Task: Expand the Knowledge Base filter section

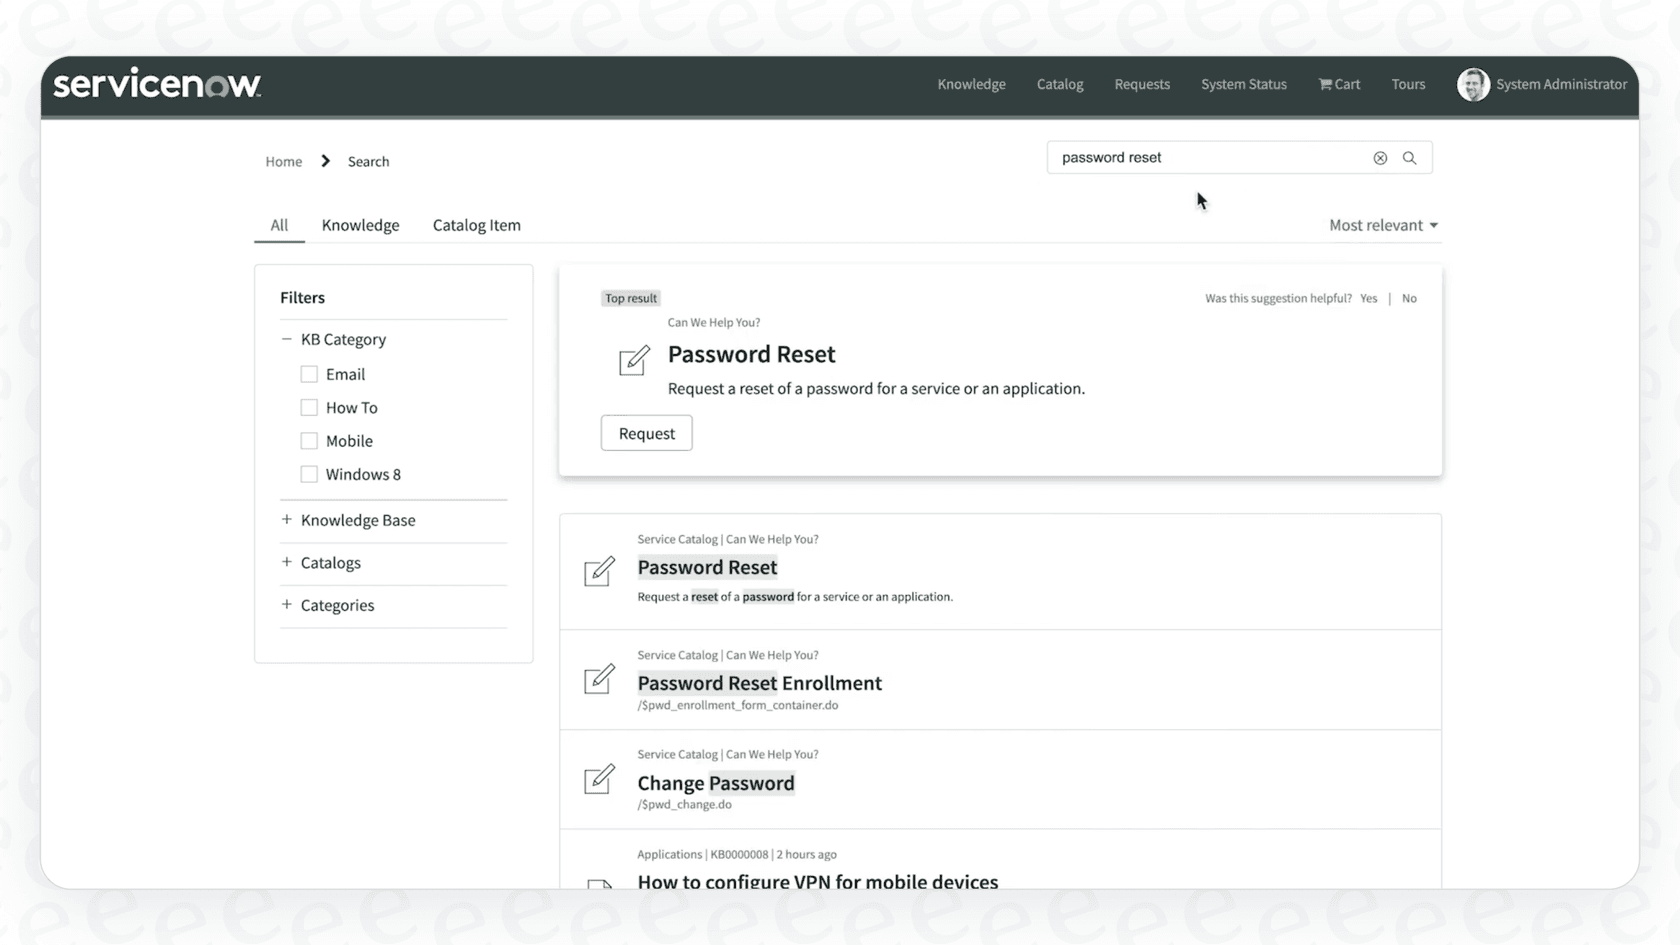Action: [286, 520]
